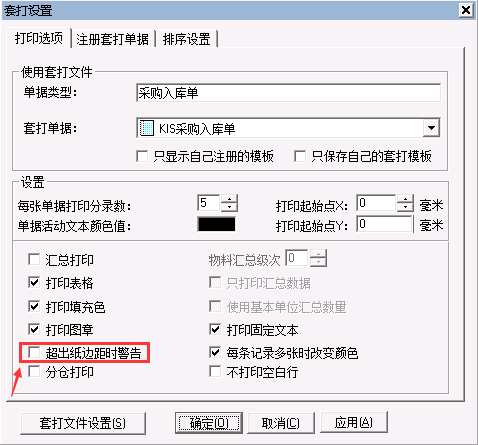Open the 排序设置 tab
This screenshot has height=445, width=478.
tap(187, 39)
